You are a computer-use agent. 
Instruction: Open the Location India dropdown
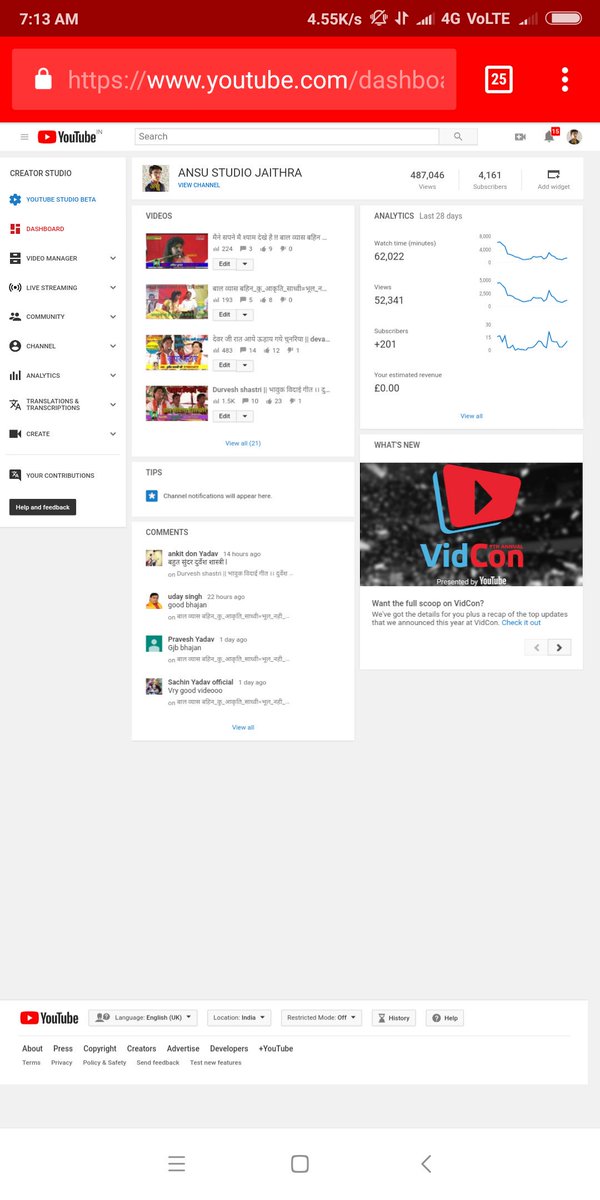coord(240,1018)
